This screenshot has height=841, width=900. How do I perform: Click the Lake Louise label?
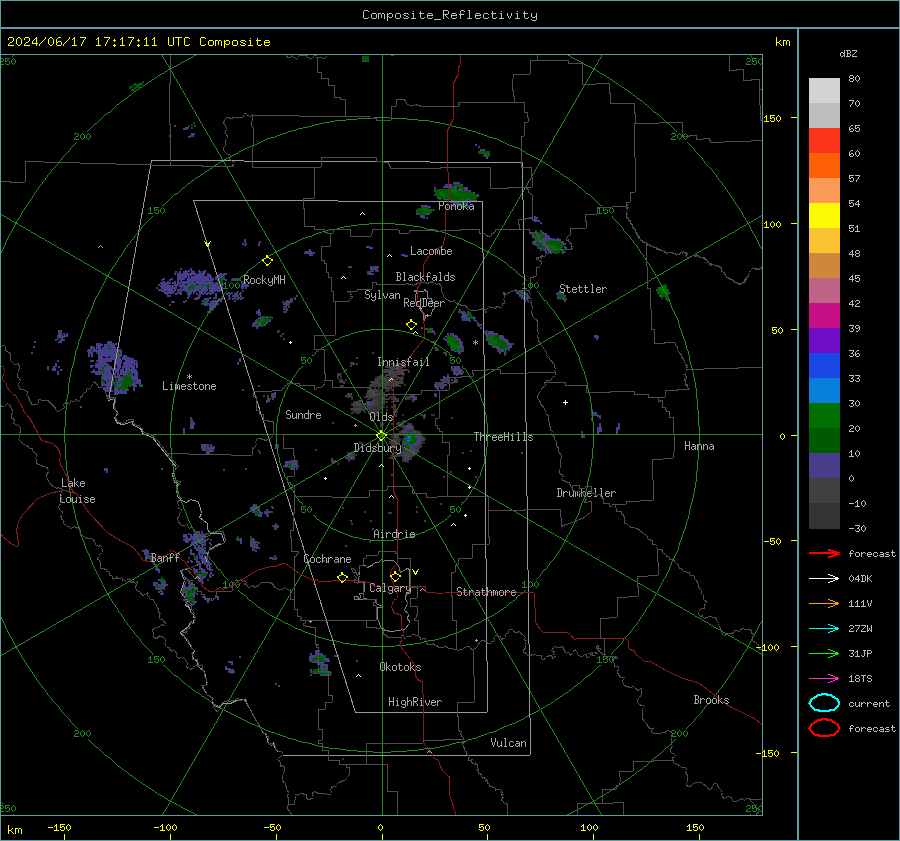coord(78,491)
